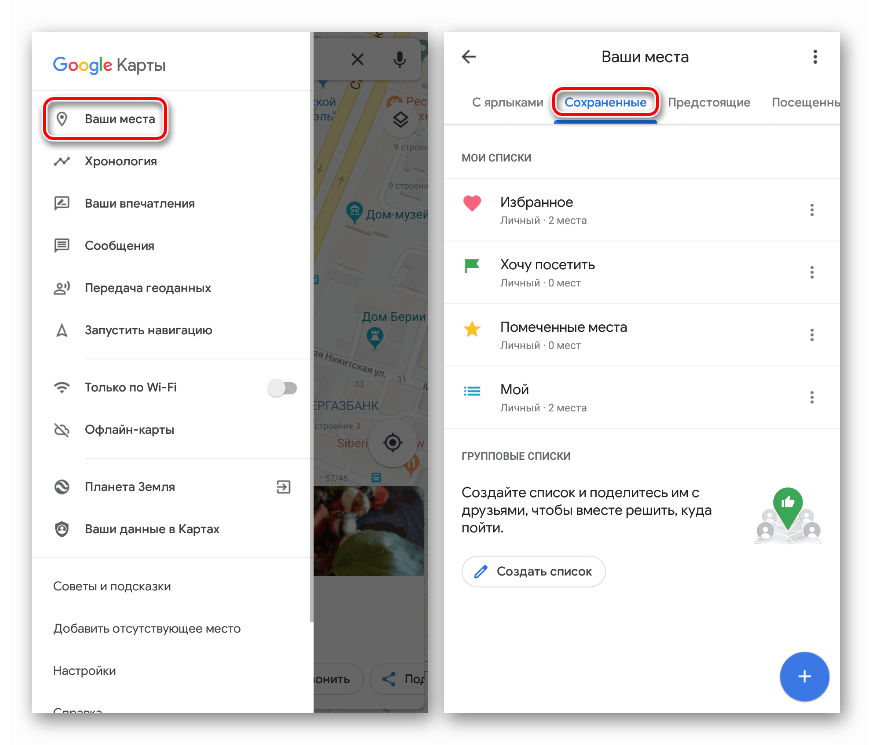Click the external open icon beside Планета Земля
Screen dimensions: 879x745
pos(284,487)
